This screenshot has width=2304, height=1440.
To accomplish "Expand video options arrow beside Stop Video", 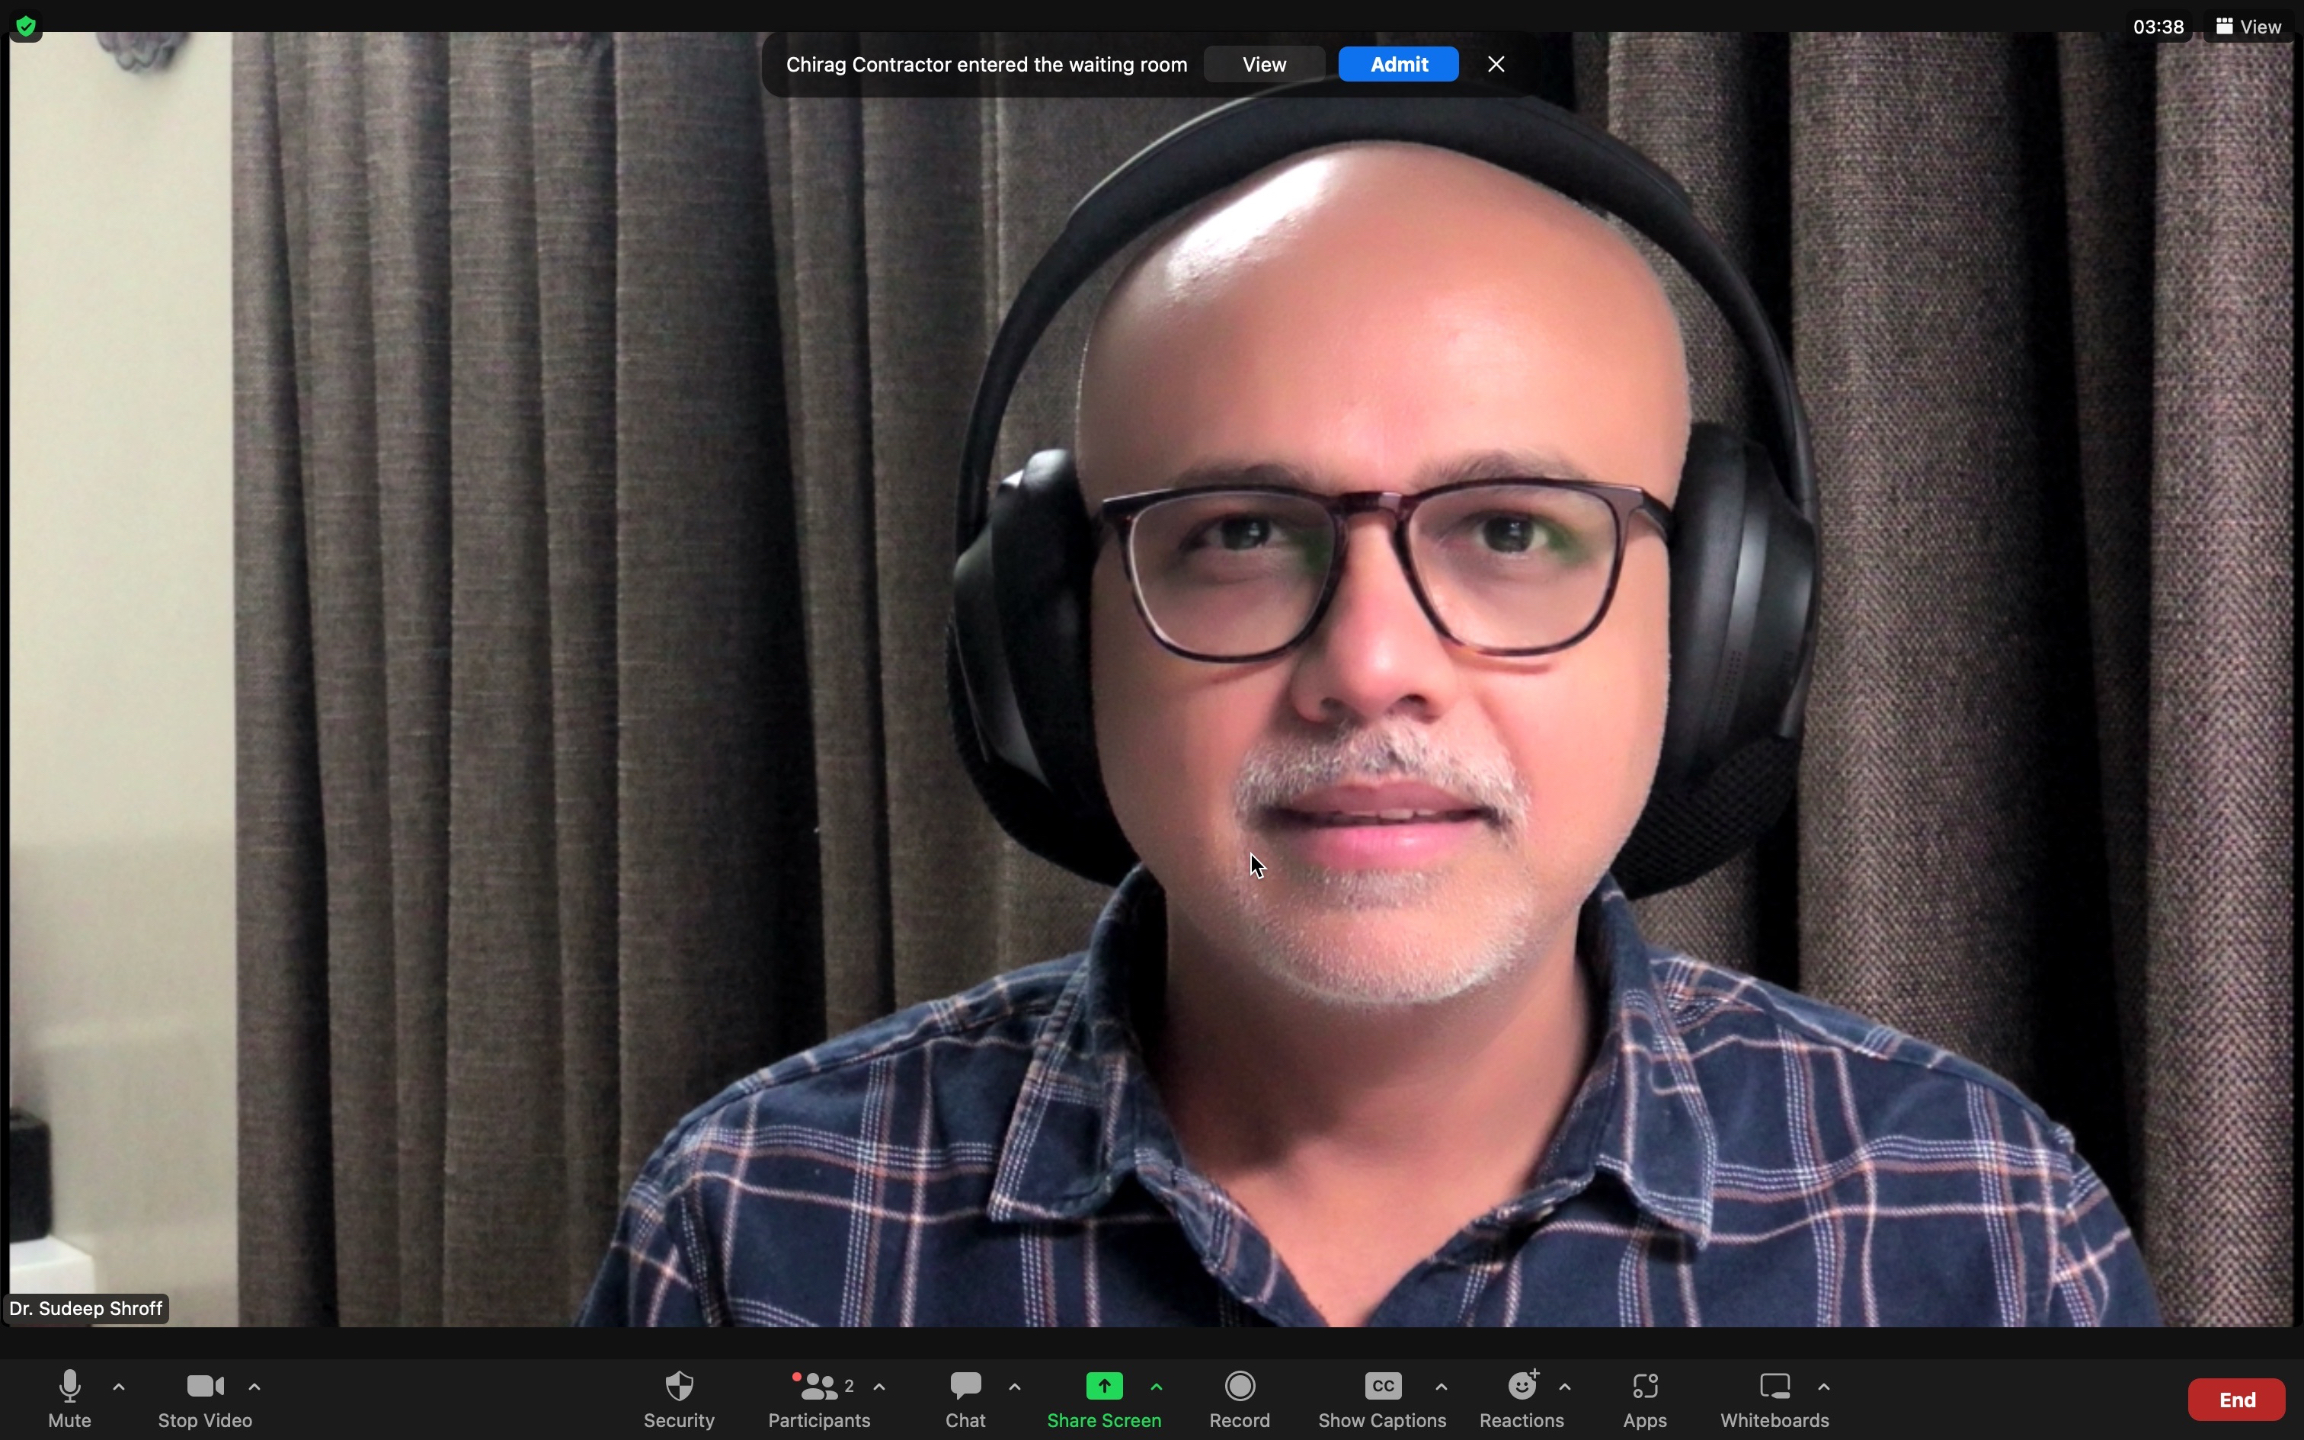I will click(x=255, y=1387).
